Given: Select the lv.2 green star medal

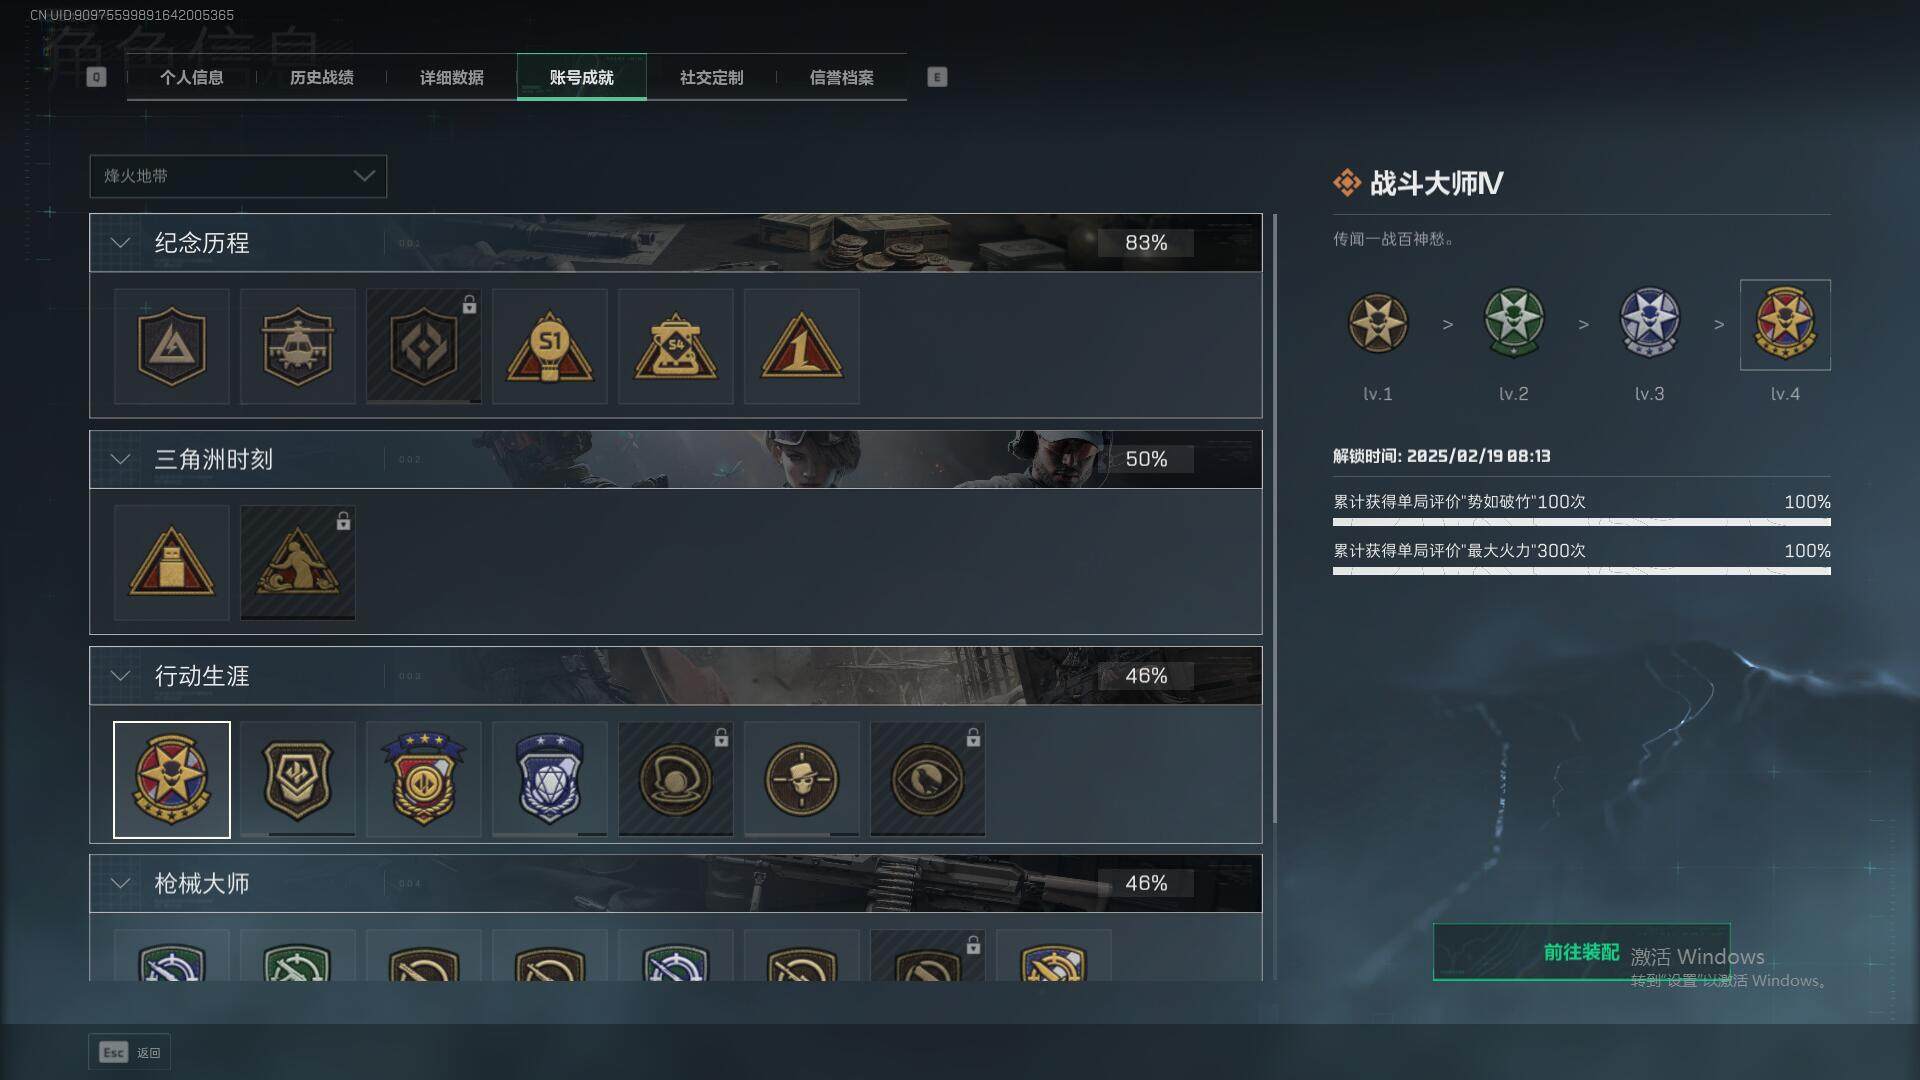Looking at the screenshot, I should 1513,324.
